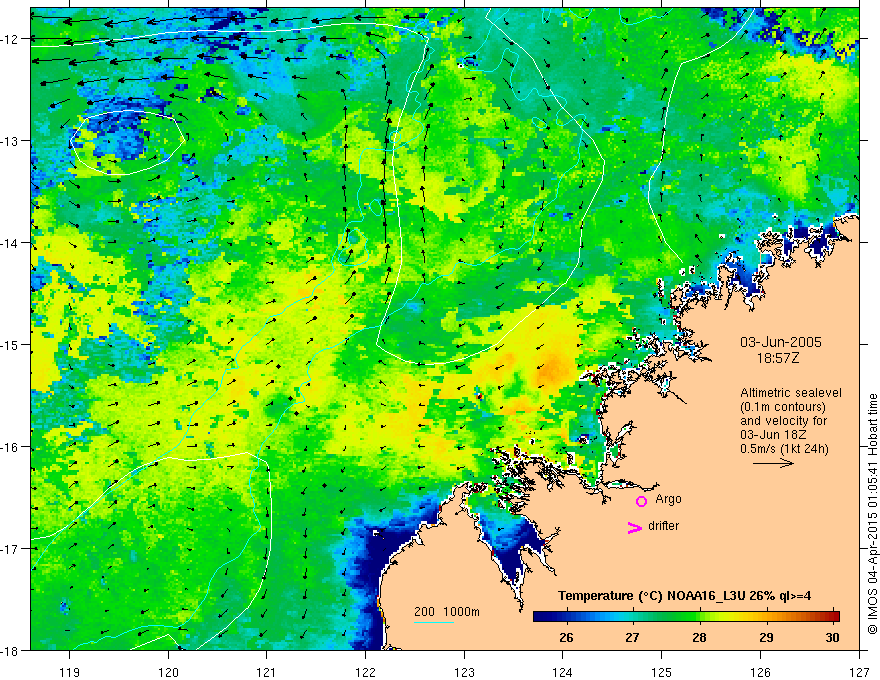Click the colorbar tick label '28'

click(699, 637)
